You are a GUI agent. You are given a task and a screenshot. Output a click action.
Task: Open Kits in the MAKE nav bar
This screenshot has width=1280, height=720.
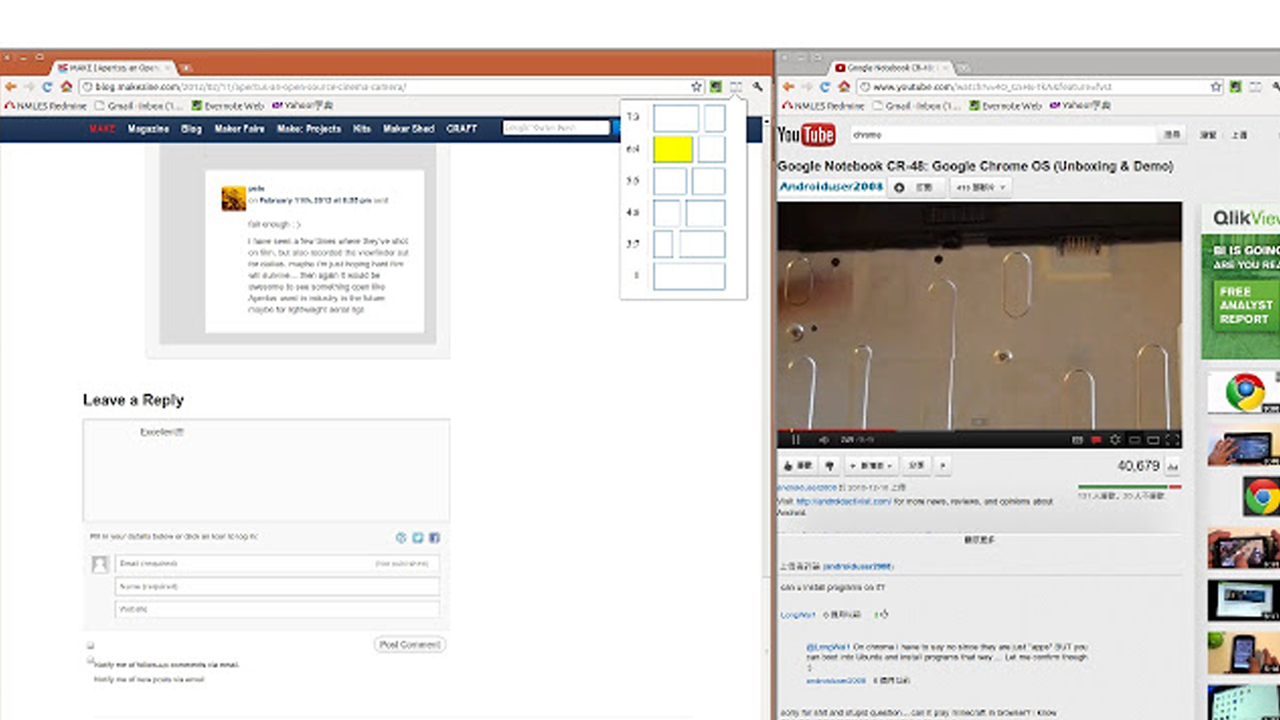pyautogui.click(x=362, y=129)
